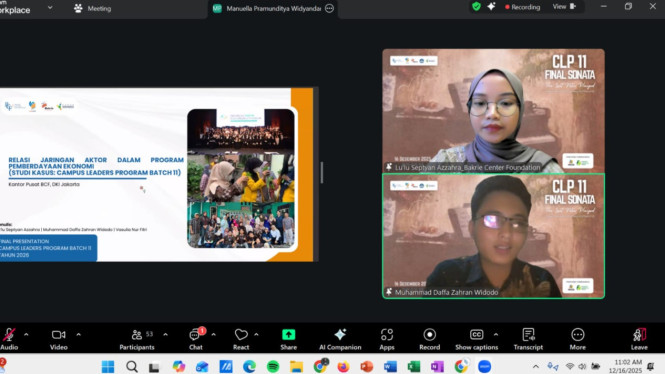The height and width of the screenshot is (374, 665).
Task: Click the shared presentation slide
Action: [156, 175]
